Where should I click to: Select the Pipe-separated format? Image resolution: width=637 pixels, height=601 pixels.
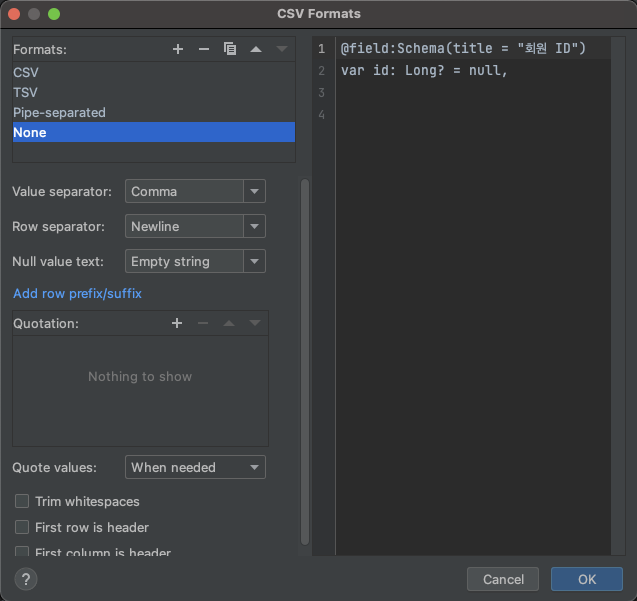tap(154, 112)
